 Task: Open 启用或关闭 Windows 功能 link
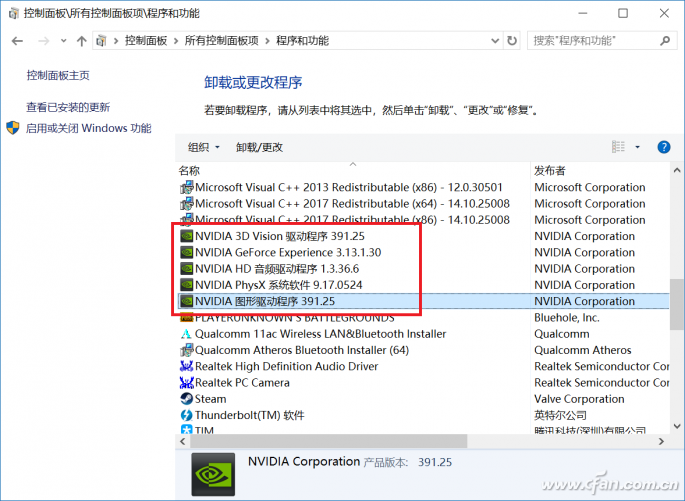click(88, 128)
